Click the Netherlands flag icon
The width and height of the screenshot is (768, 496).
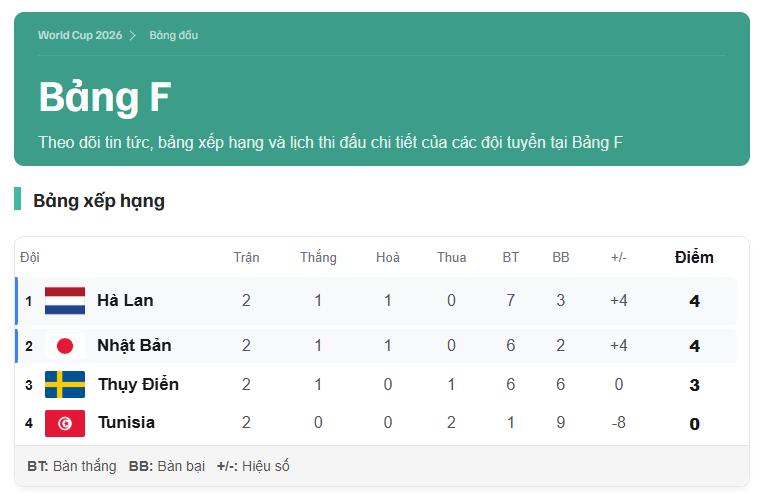click(65, 301)
